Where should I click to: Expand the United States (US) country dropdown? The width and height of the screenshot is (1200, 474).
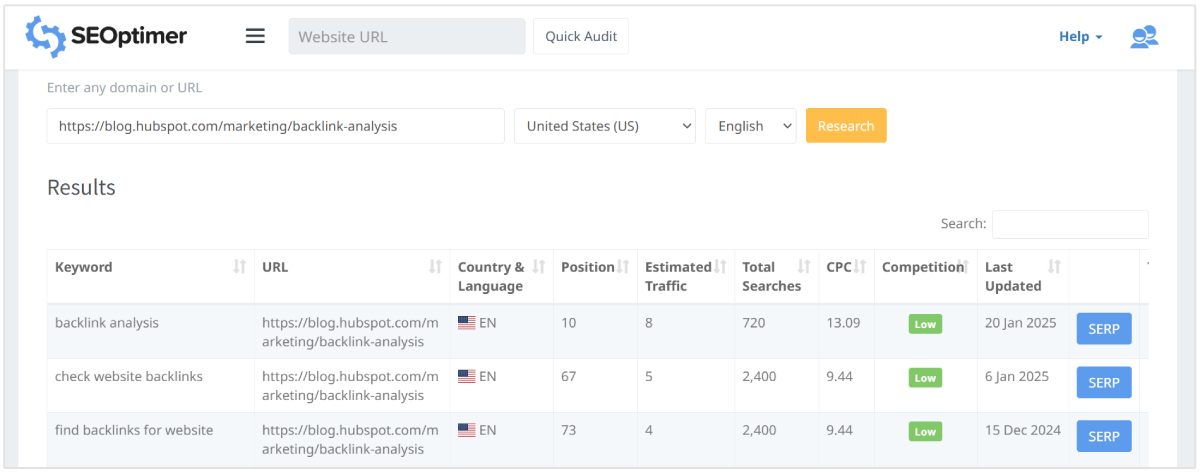605,126
